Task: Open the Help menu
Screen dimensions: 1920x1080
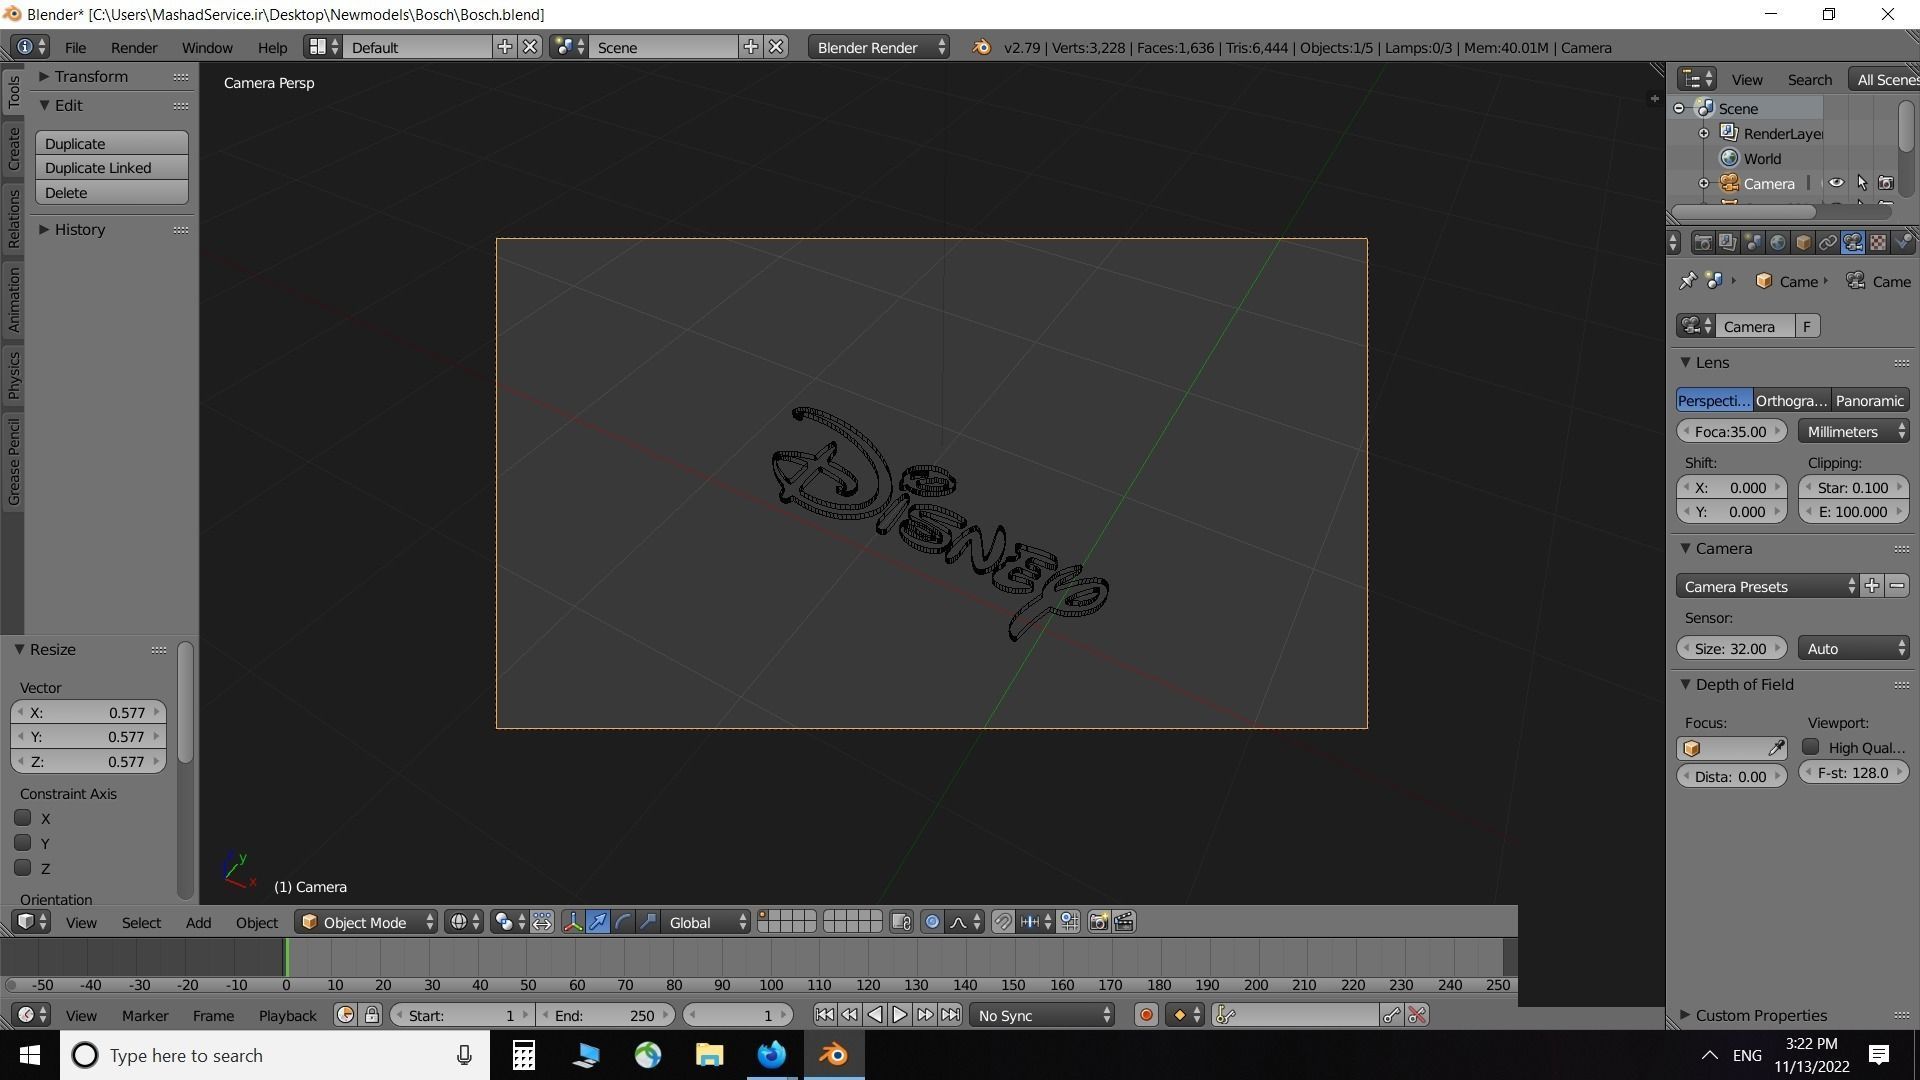Action: (x=272, y=47)
